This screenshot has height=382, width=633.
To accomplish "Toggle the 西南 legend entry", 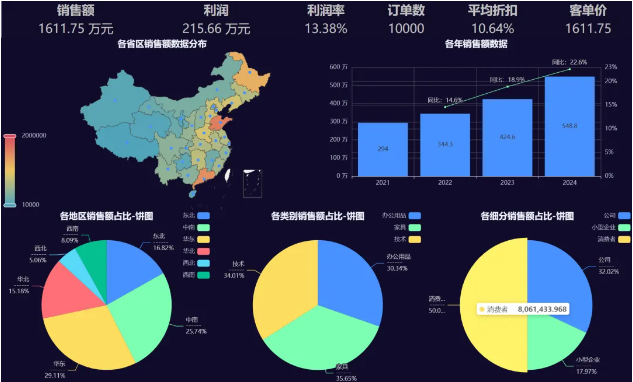I will [x=196, y=275].
